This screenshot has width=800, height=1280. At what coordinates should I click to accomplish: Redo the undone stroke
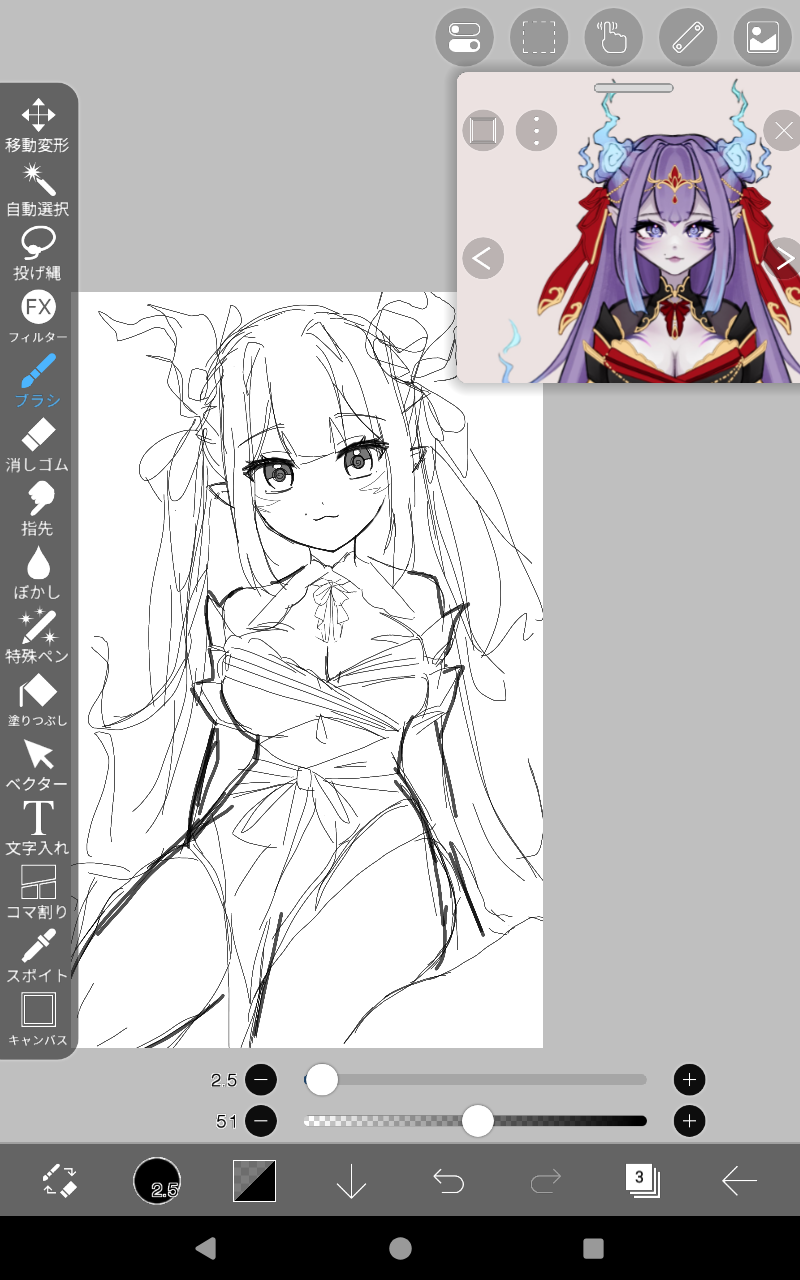click(x=545, y=1181)
